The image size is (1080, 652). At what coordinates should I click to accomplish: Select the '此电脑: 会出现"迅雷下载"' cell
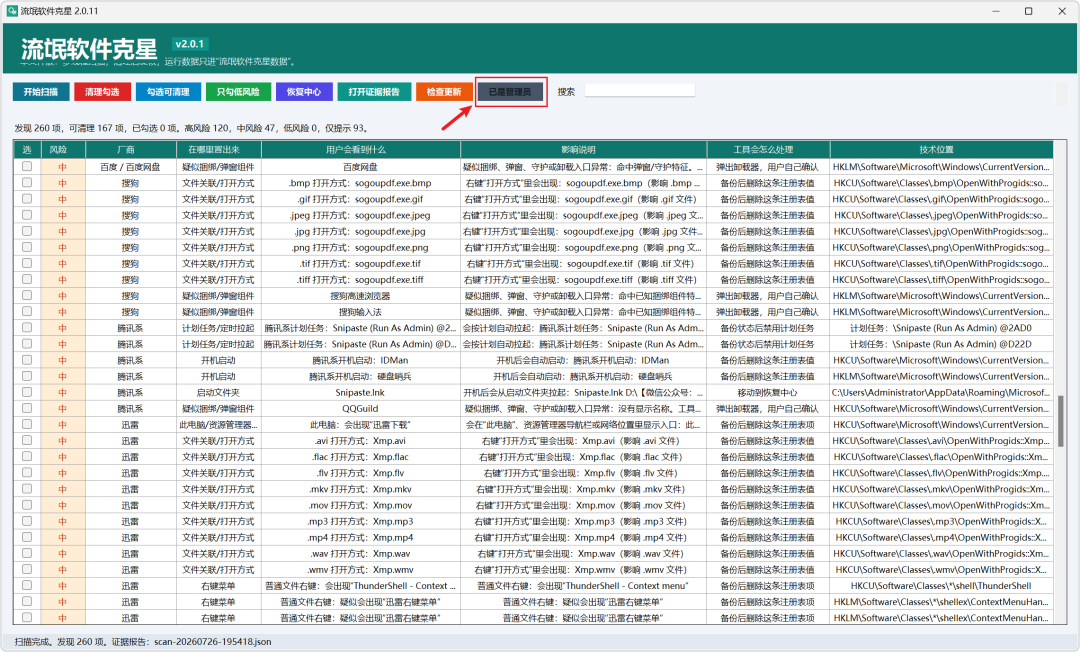tap(360, 424)
